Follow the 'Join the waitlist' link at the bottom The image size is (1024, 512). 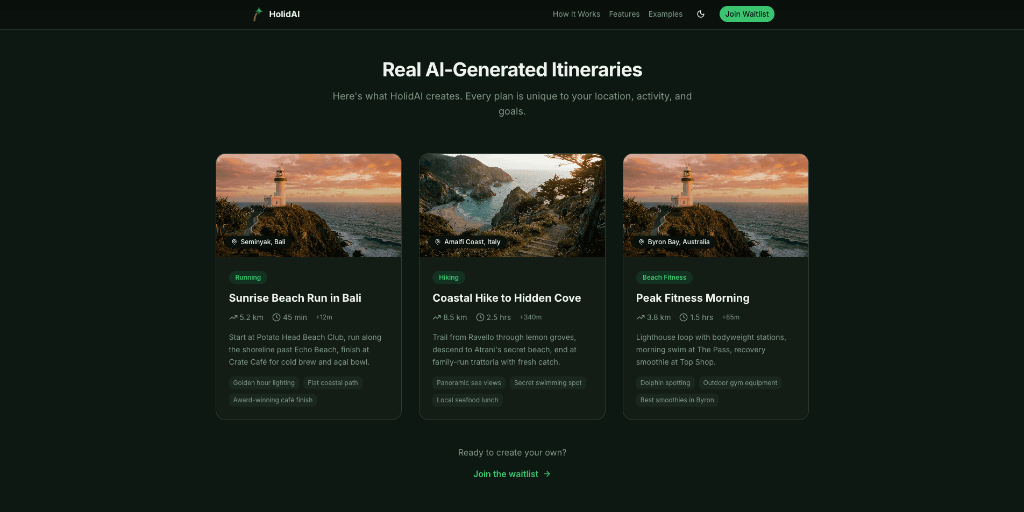click(511, 474)
